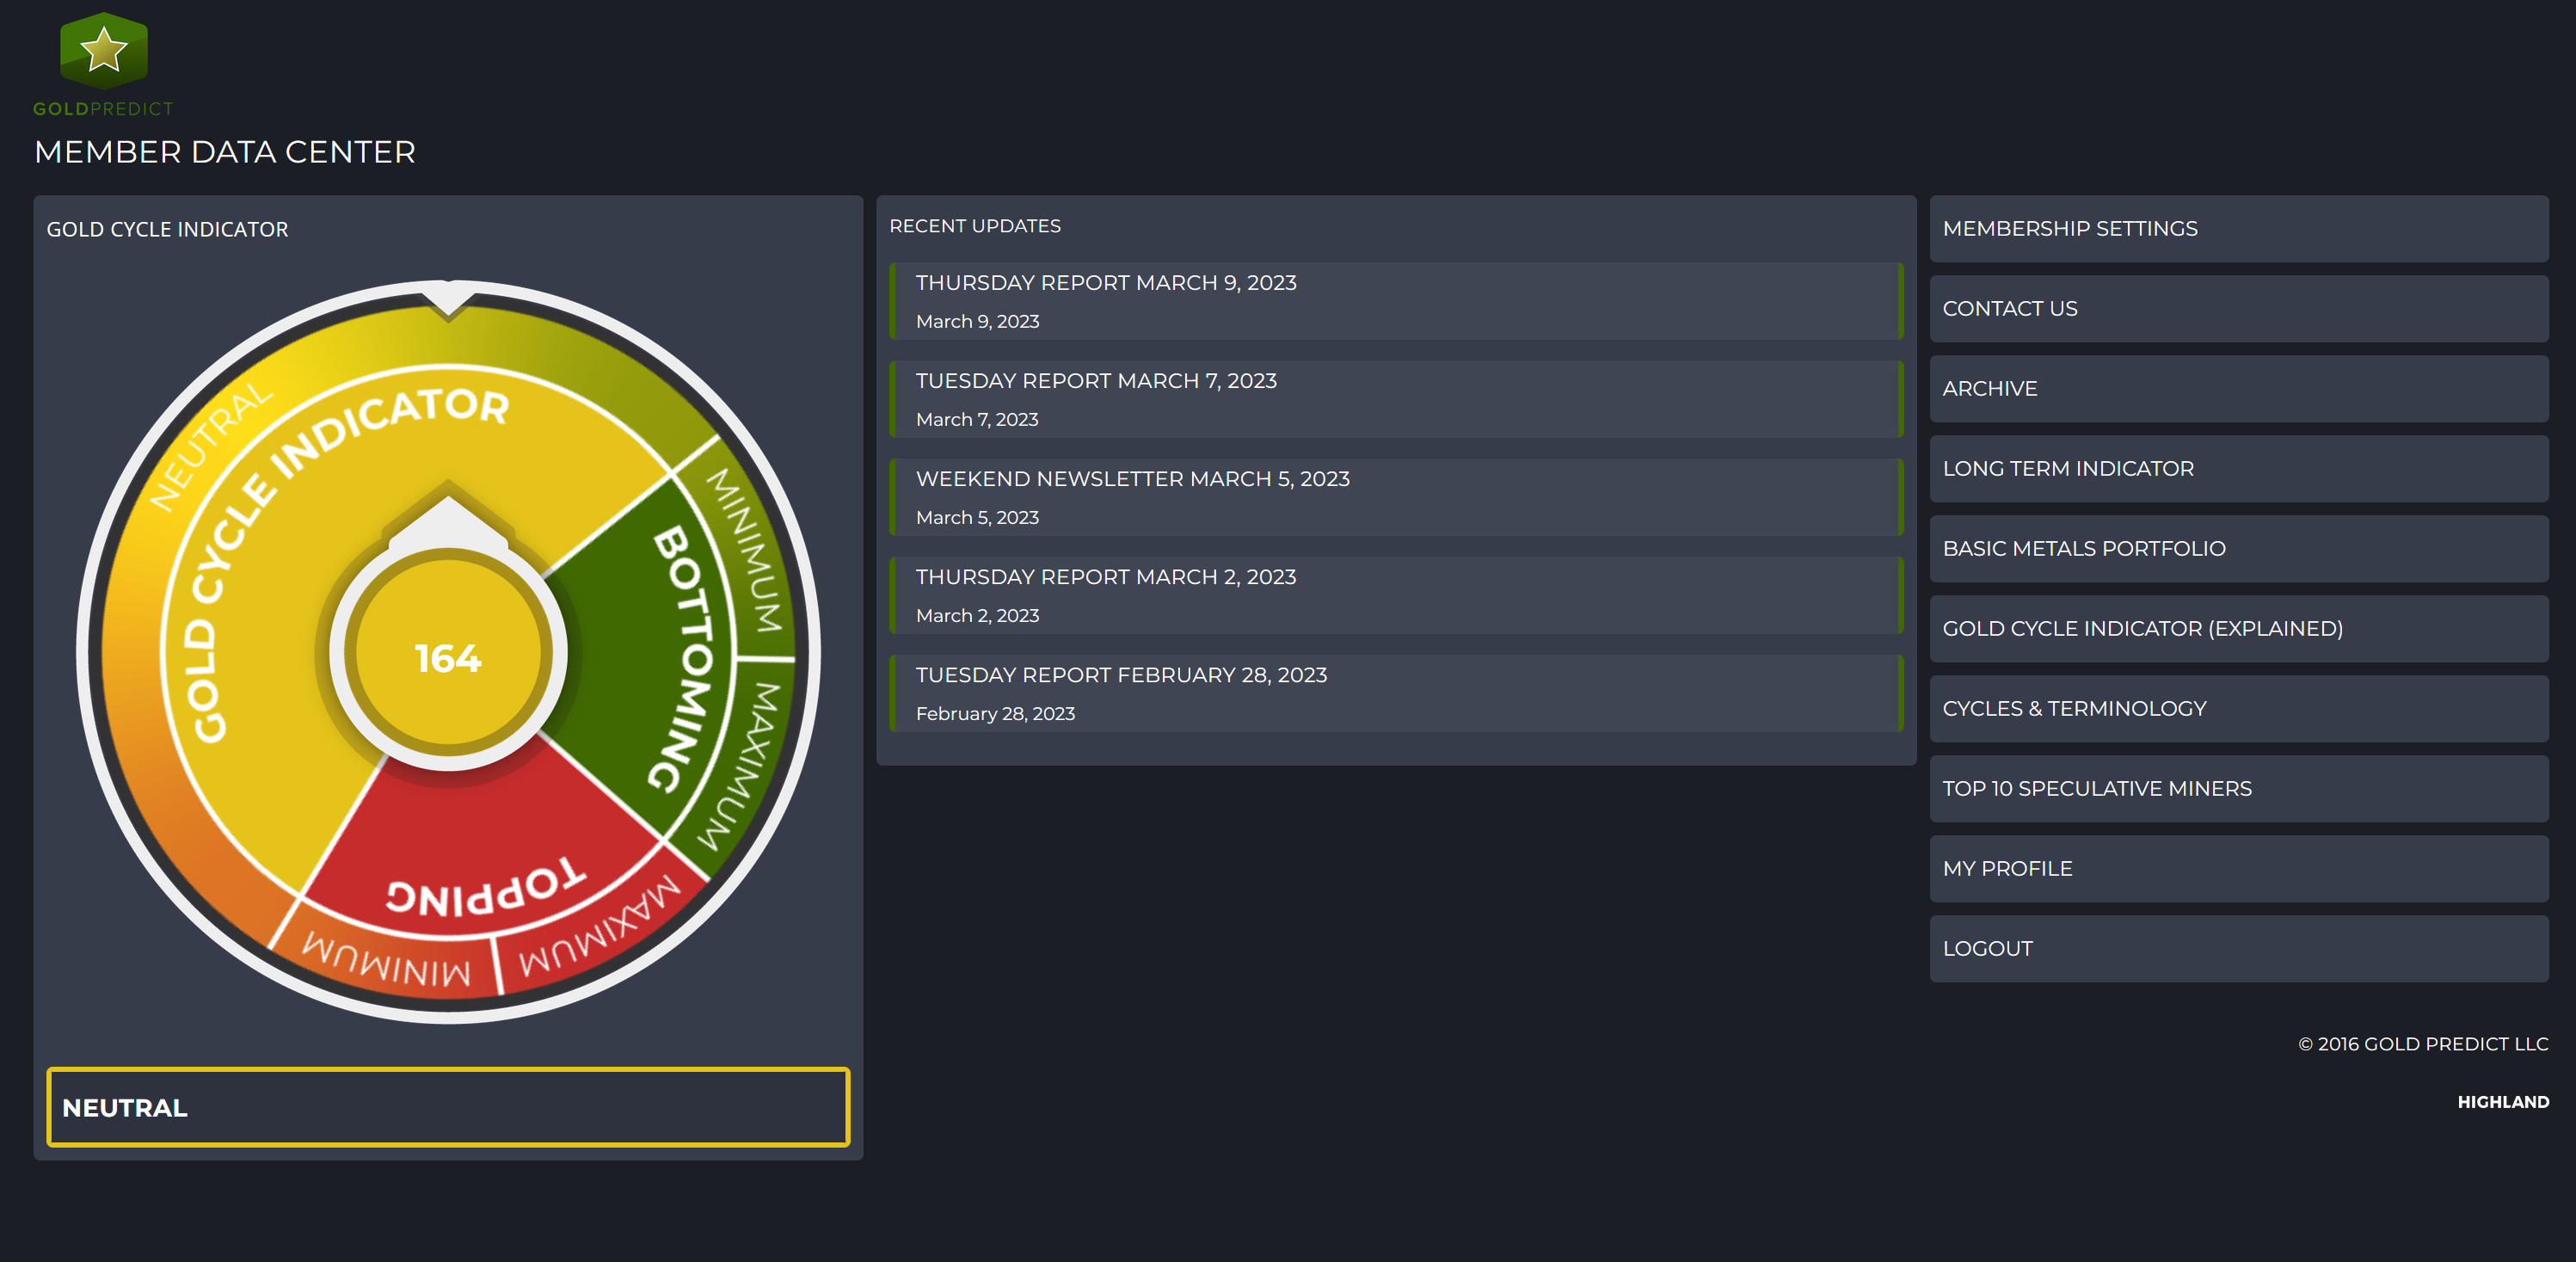Click the GoldPredict star logo

(103, 50)
